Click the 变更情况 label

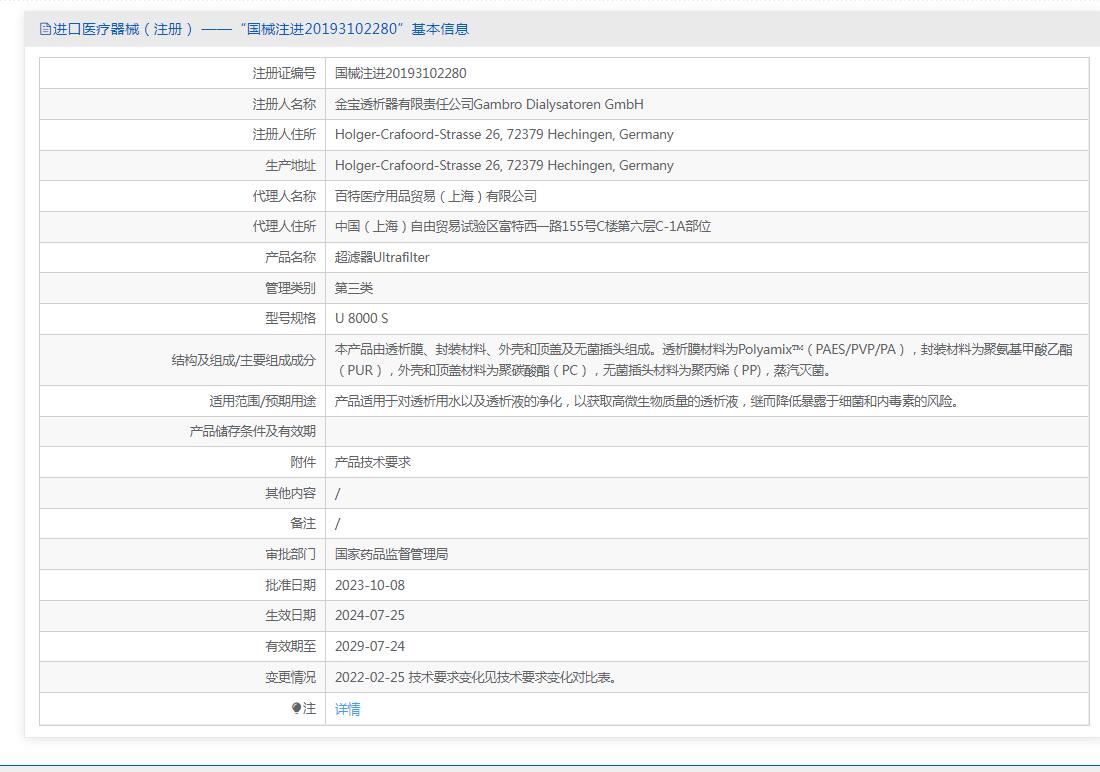pos(290,677)
